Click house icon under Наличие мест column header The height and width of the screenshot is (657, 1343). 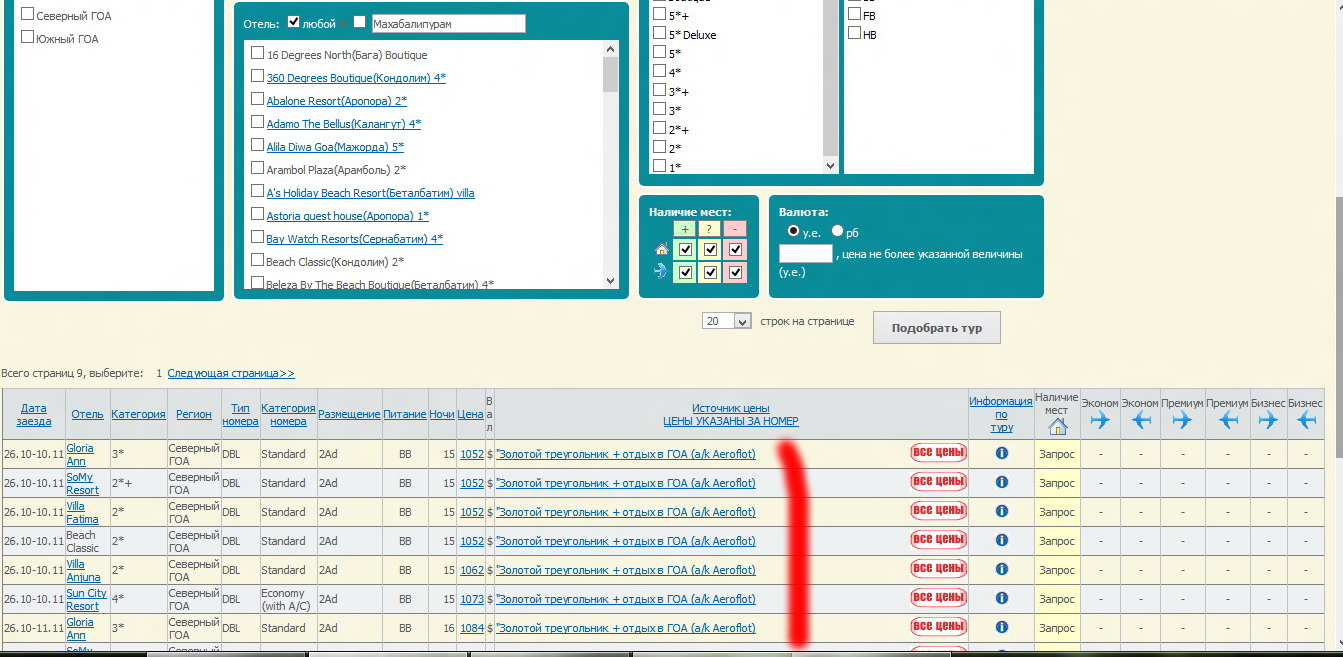coord(1057,427)
